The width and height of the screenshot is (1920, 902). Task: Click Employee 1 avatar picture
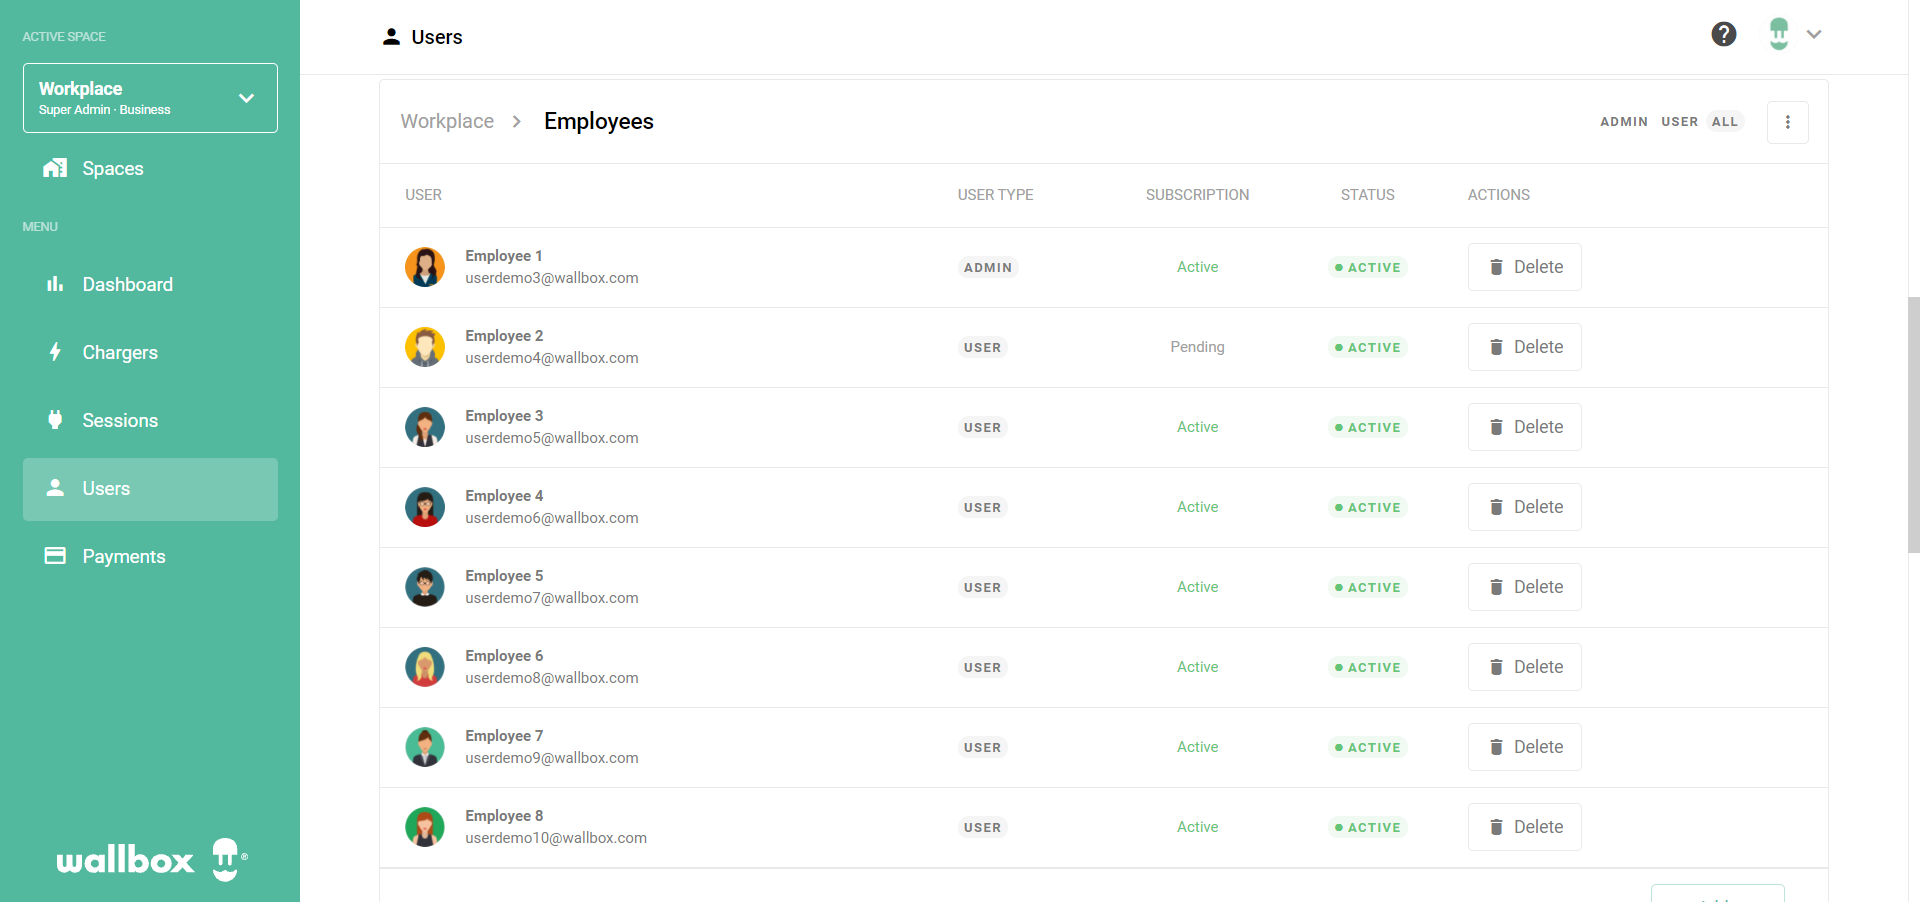click(425, 267)
